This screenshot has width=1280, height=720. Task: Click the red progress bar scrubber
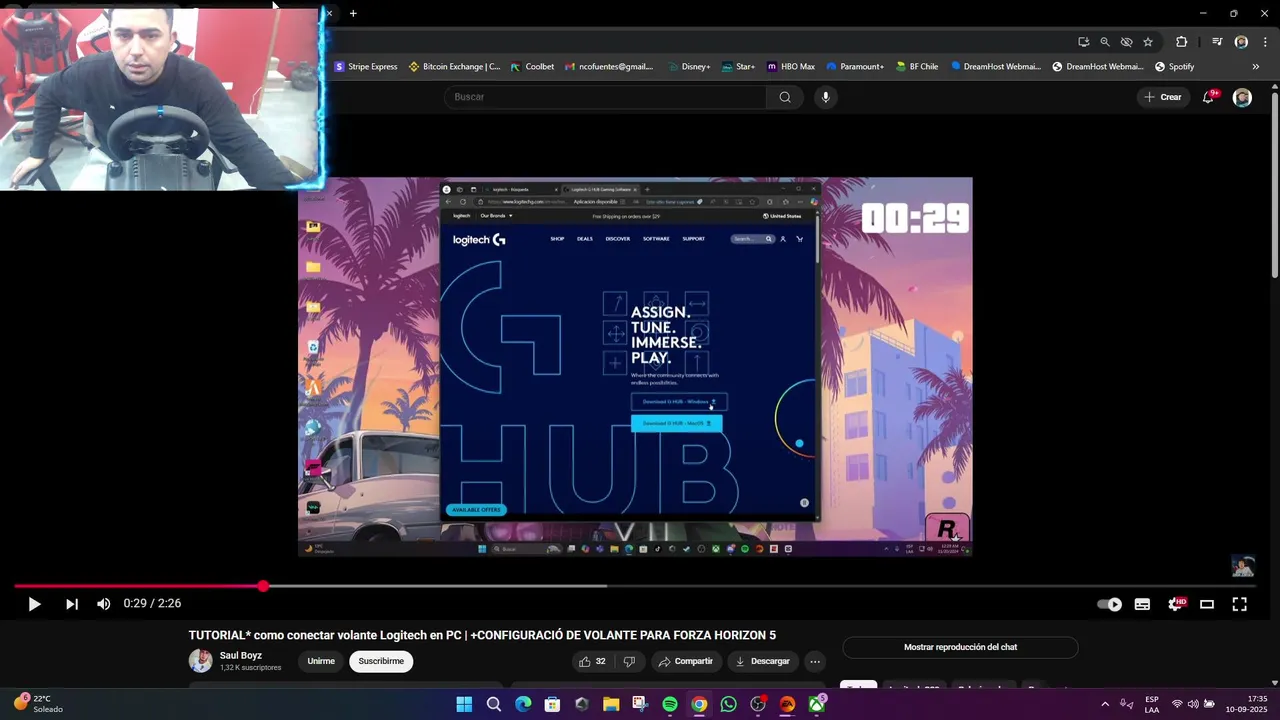coord(263,586)
